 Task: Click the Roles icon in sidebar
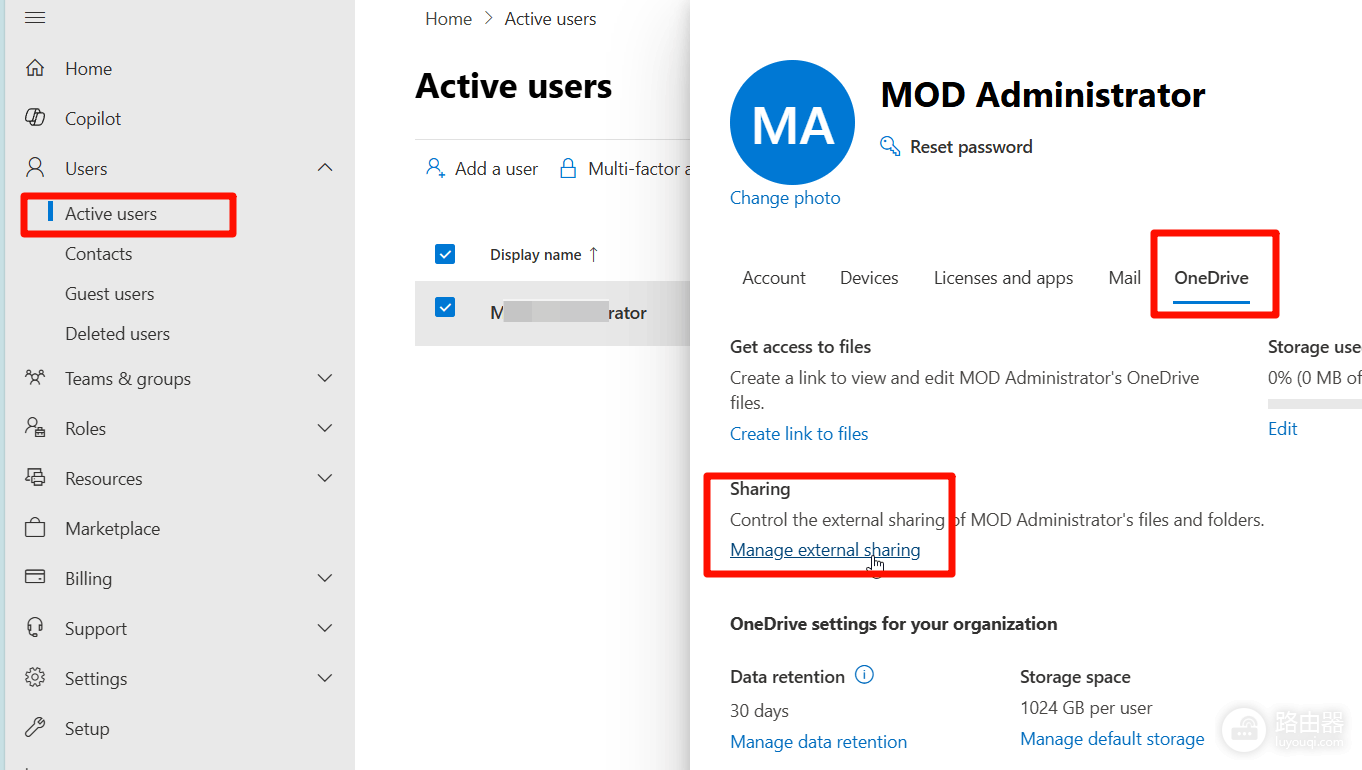[x=35, y=428]
